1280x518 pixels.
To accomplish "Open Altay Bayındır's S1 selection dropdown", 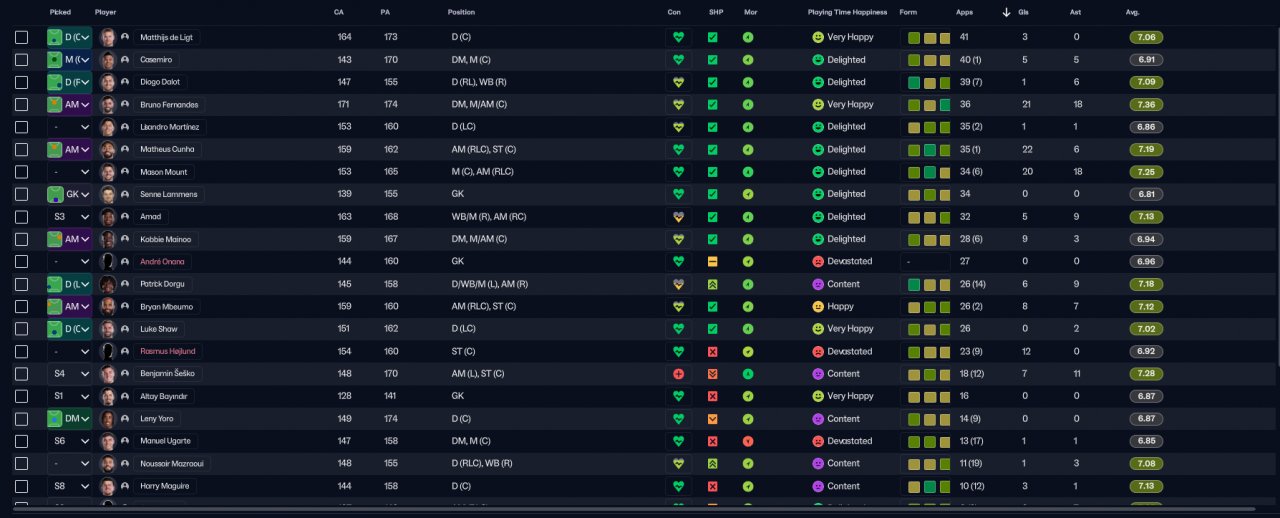I will [84, 396].
